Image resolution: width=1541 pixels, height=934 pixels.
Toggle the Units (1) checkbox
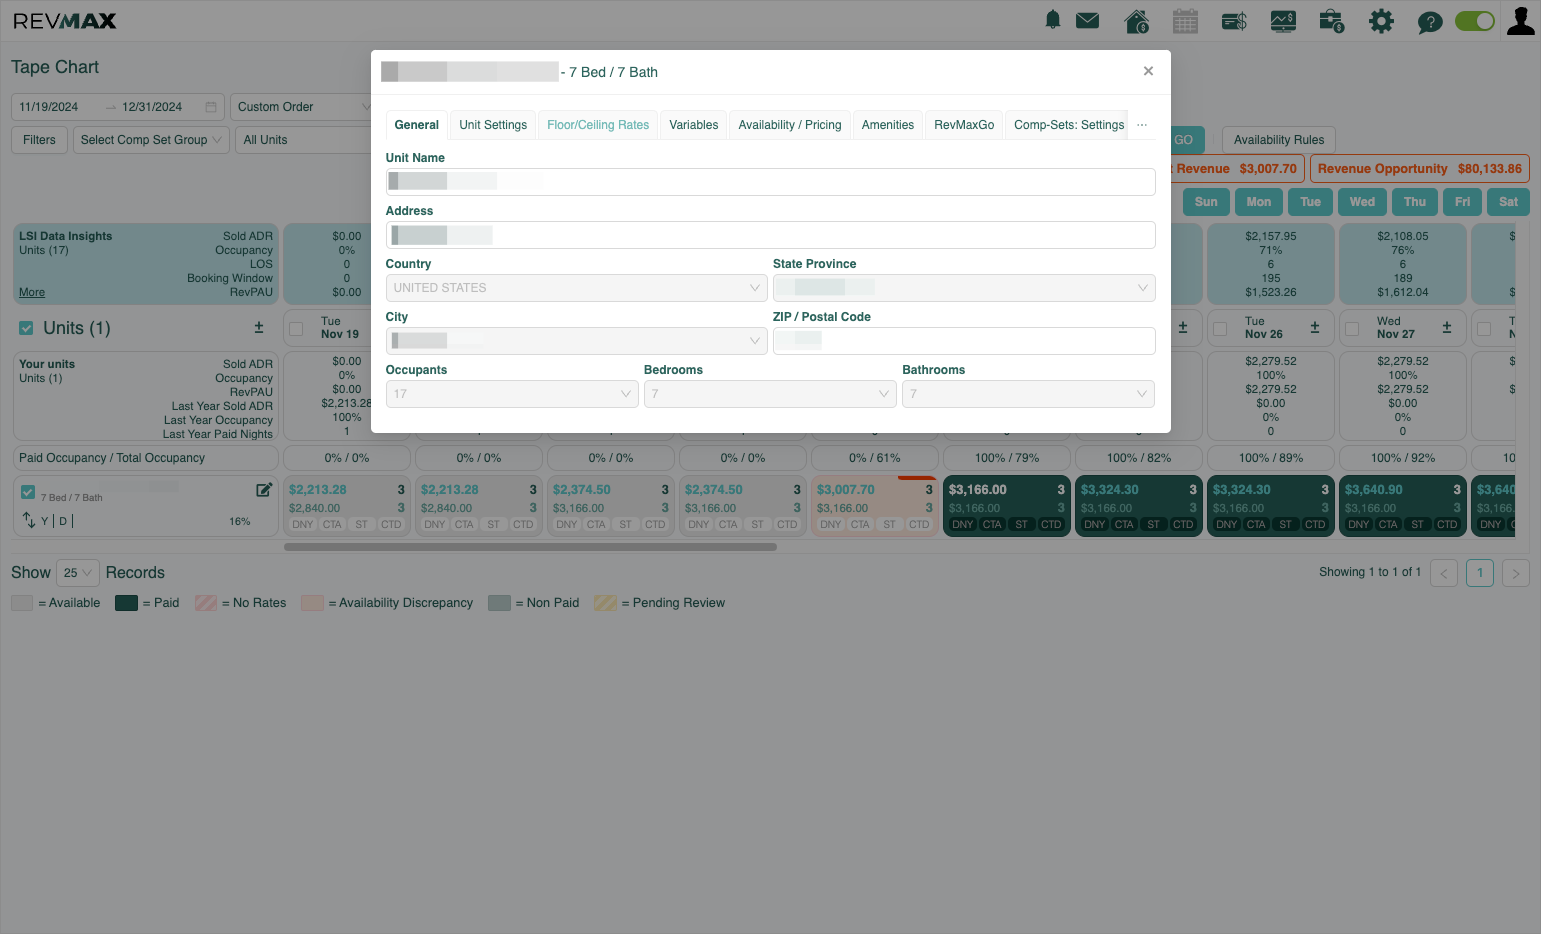(x=26, y=328)
